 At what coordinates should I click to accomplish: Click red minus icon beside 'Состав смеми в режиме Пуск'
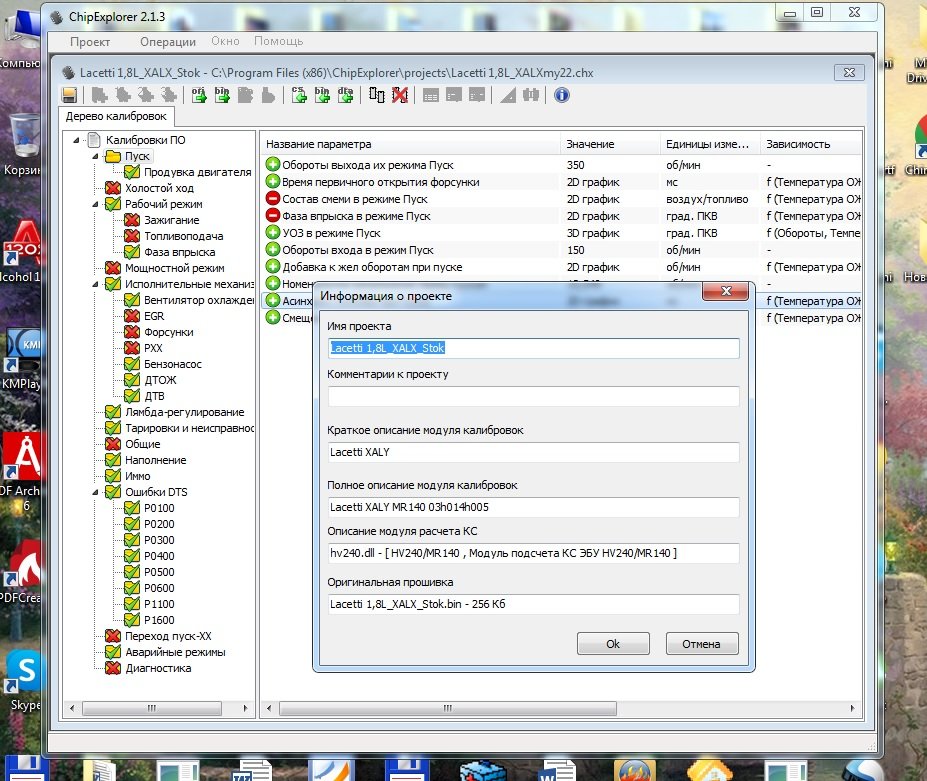[273, 199]
